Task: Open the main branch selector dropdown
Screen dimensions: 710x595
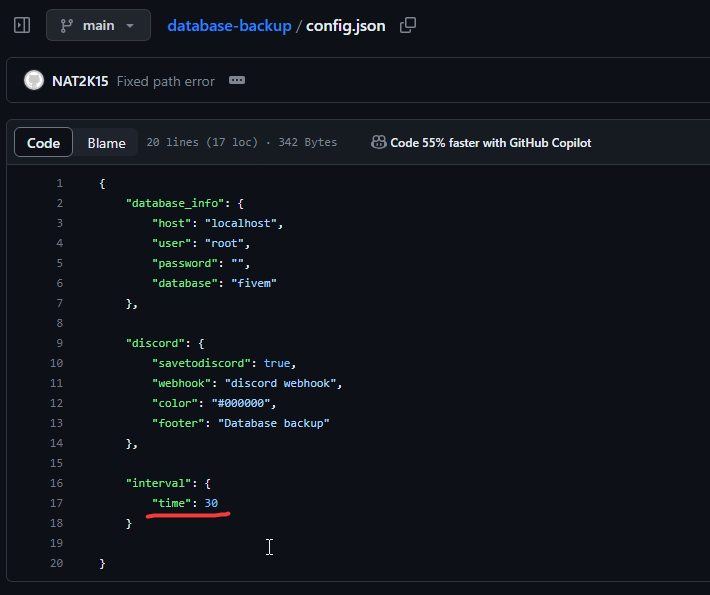Action: 98,25
